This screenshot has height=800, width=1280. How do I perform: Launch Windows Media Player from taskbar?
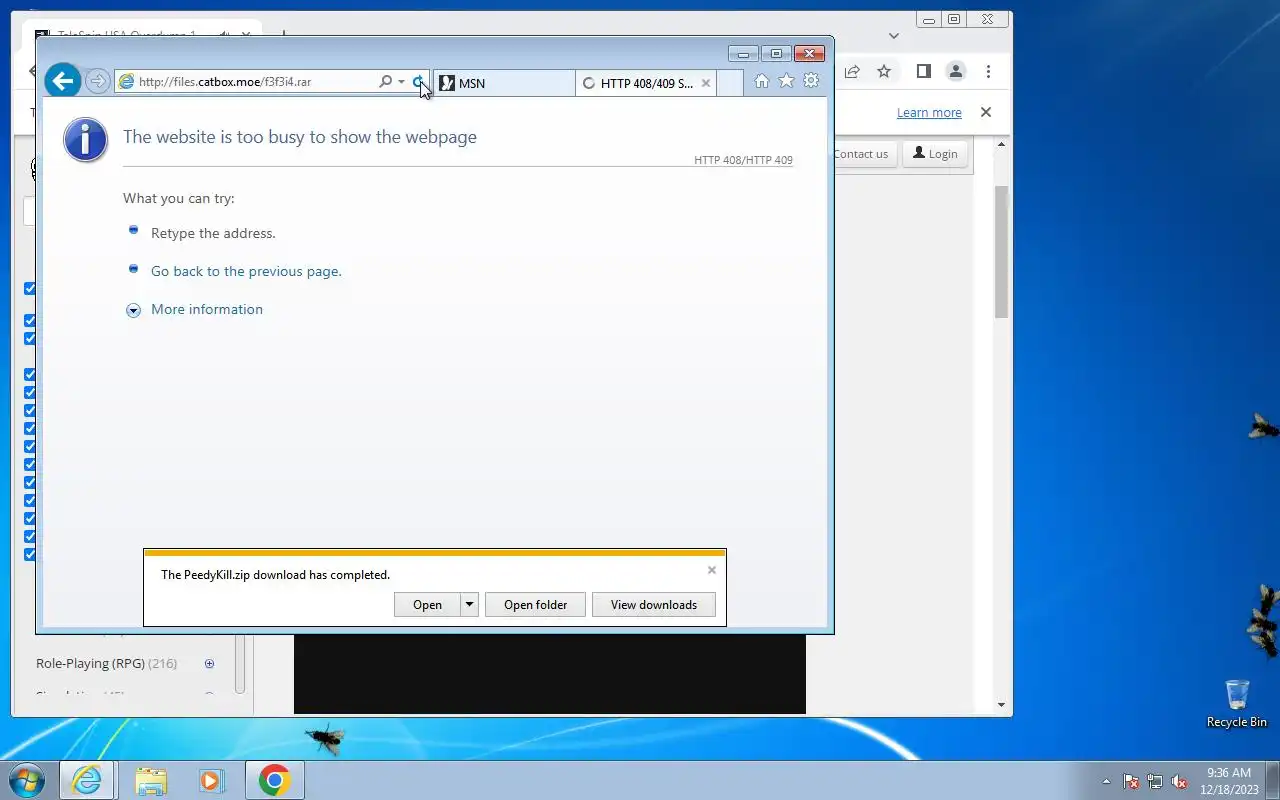211,780
